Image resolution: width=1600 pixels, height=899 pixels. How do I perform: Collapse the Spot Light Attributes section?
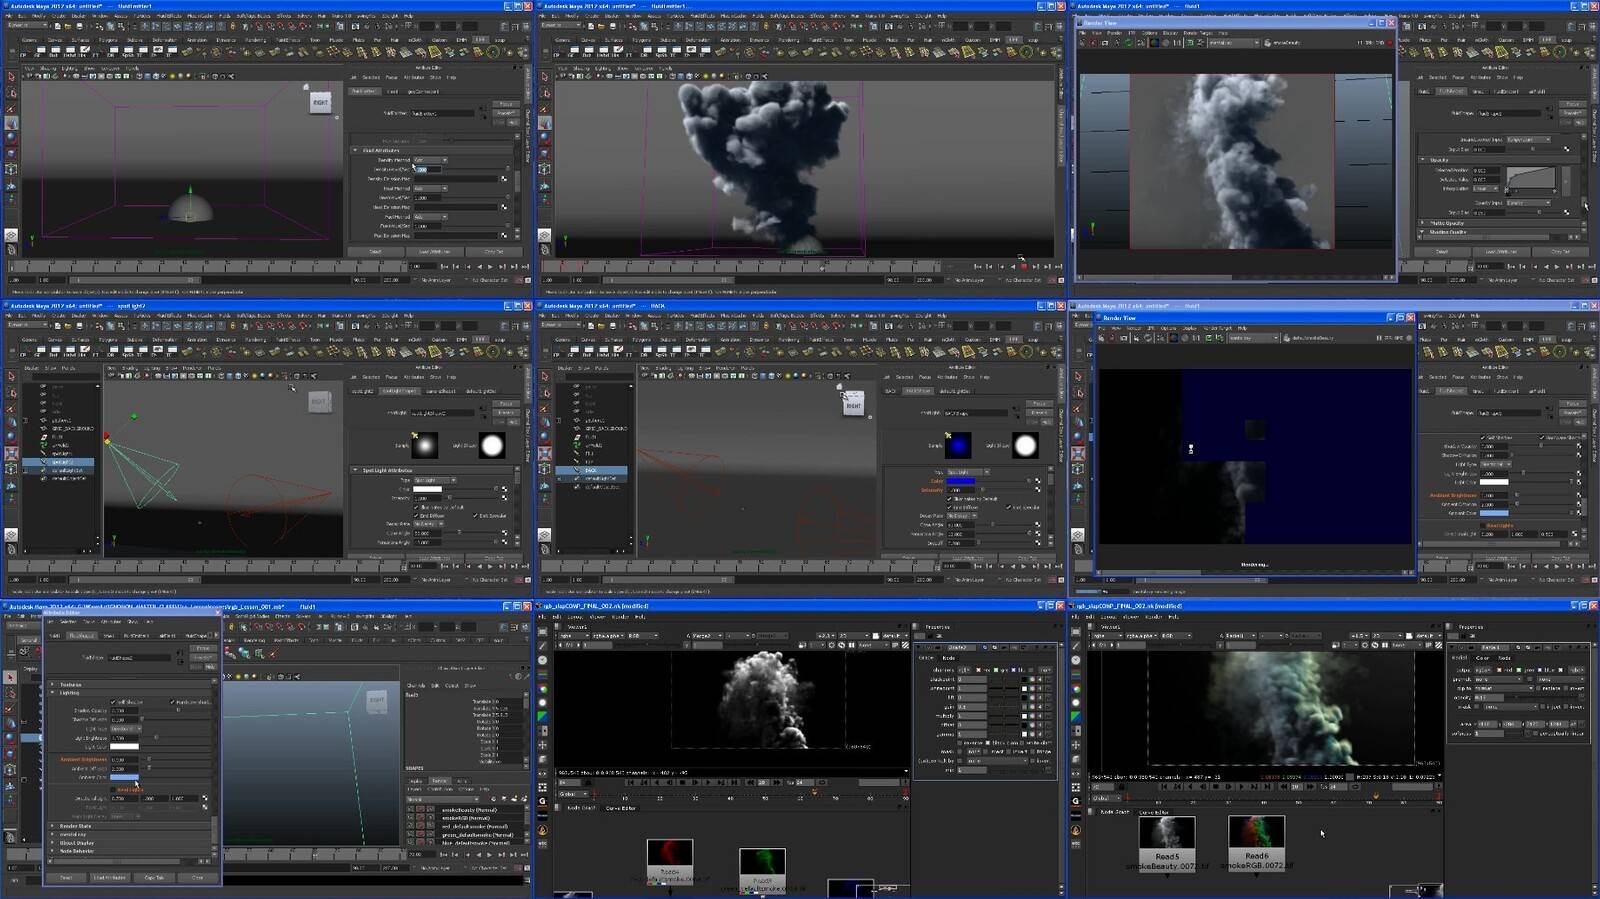point(354,470)
